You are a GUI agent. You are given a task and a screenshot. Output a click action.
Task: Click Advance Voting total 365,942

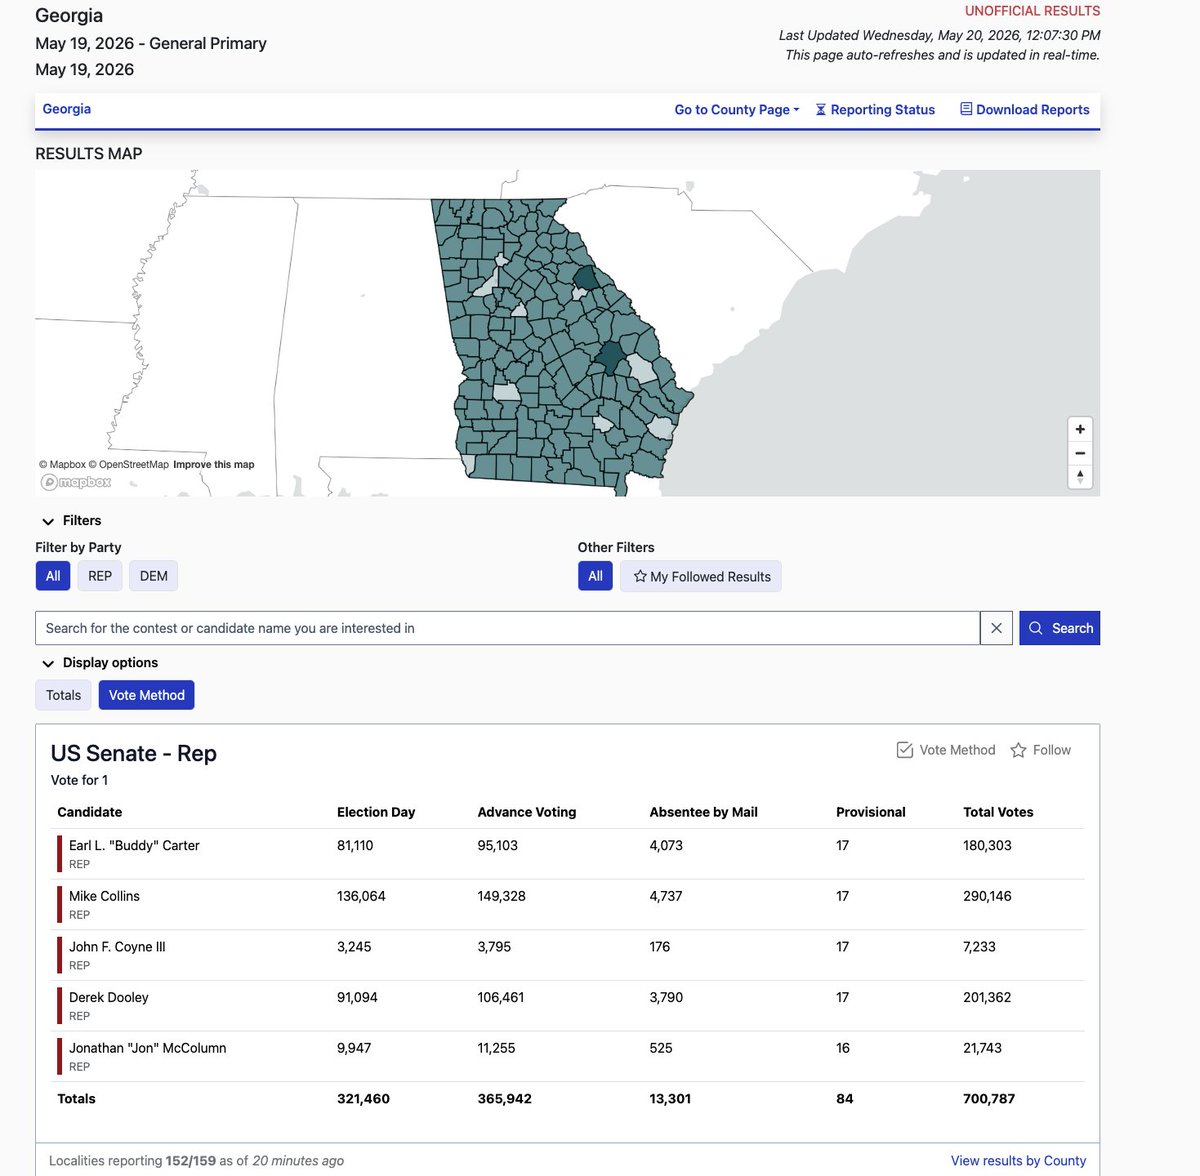click(x=505, y=1099)
